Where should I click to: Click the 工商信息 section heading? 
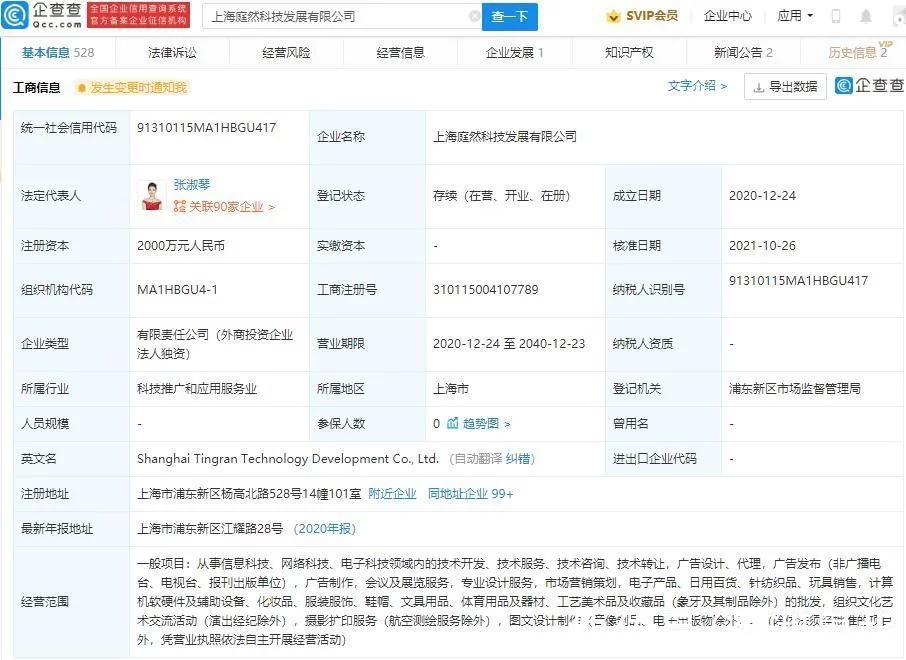pyautogui.click(x=36, y=88)
